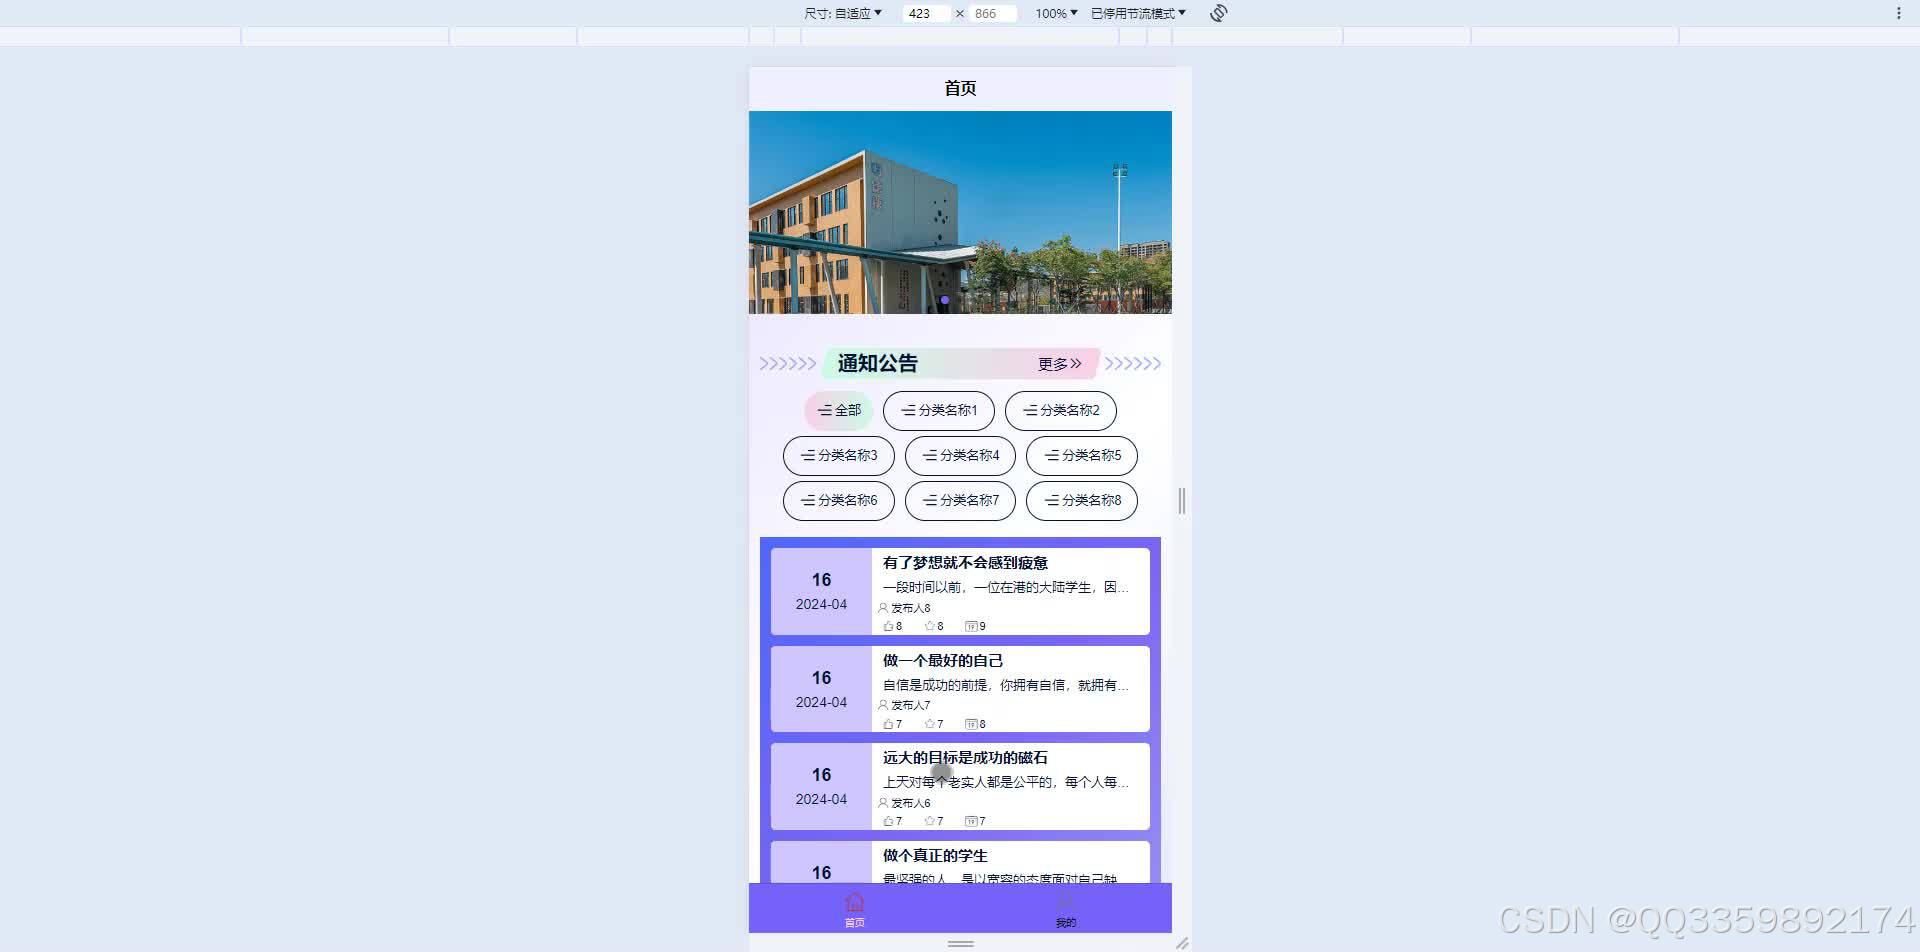Filter by 分类名称6
The width and height of the screenshot is (1920, 952).
click(838, 500)
